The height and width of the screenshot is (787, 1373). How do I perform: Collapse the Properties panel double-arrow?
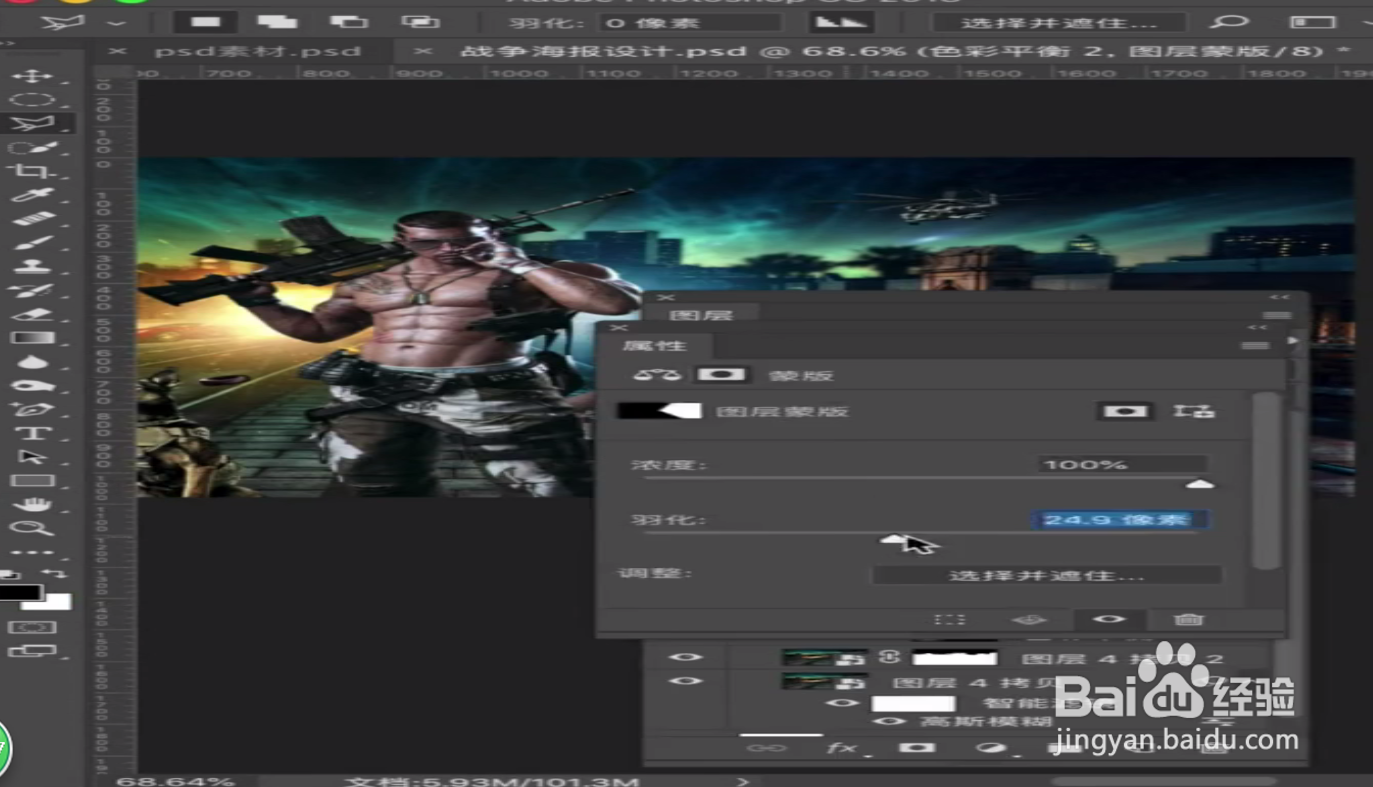(1256, 328)
